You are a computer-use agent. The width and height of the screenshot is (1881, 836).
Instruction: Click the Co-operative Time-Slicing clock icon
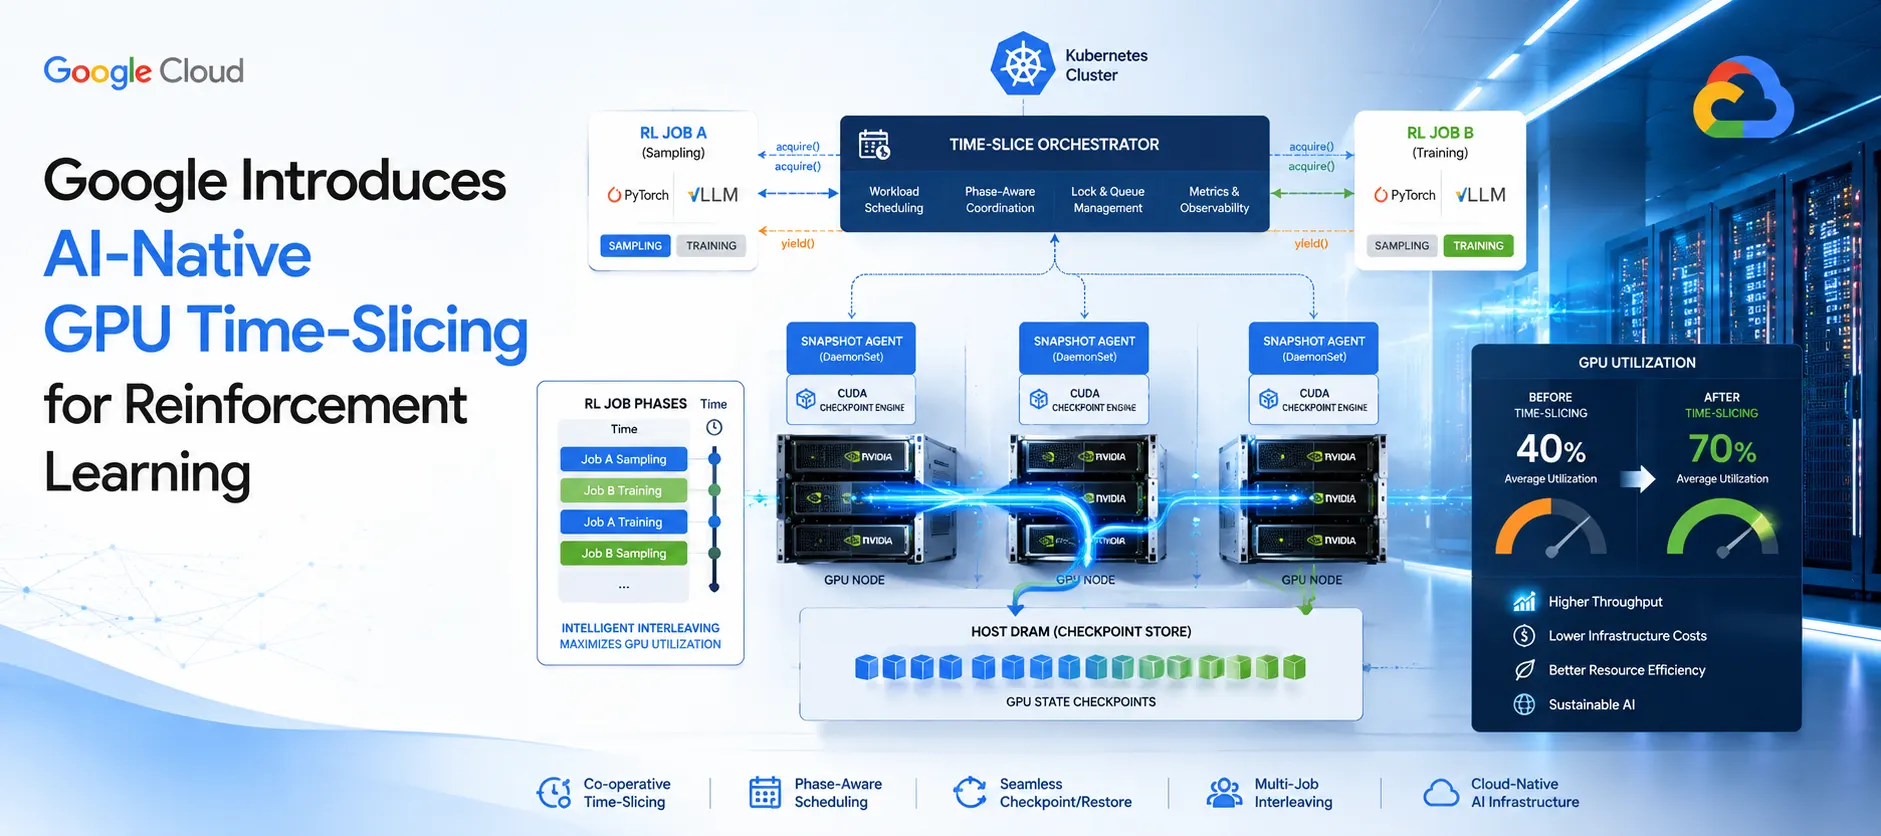(x=554, y=793)
